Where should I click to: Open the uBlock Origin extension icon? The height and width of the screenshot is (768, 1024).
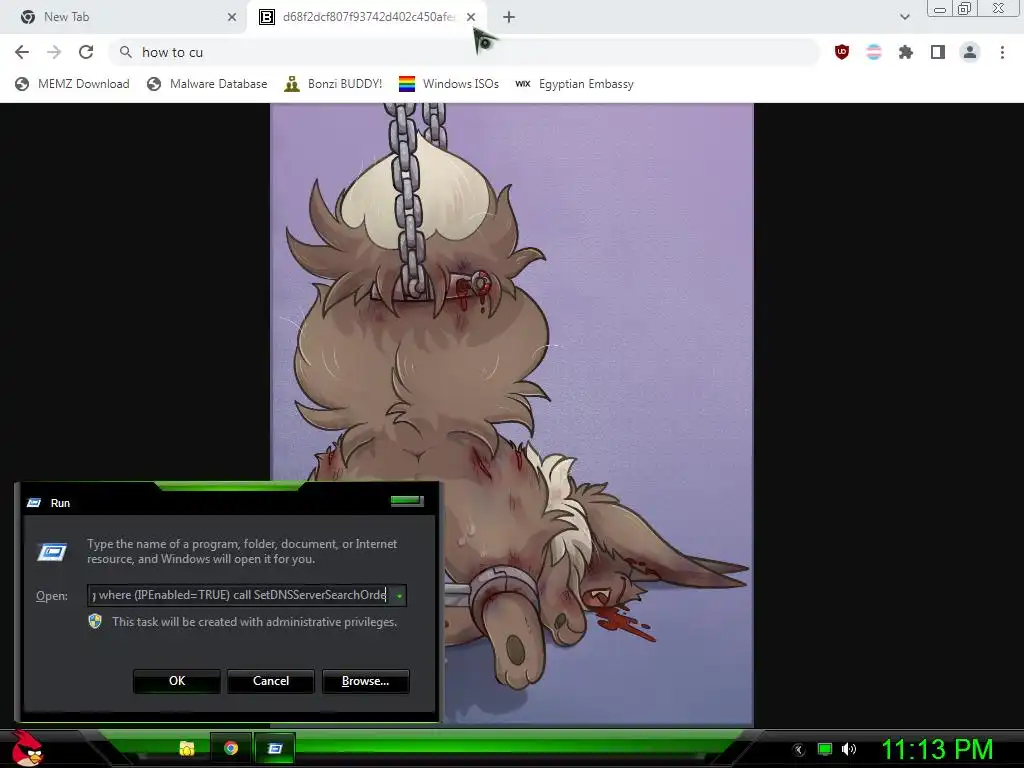(x=842, y=52)
